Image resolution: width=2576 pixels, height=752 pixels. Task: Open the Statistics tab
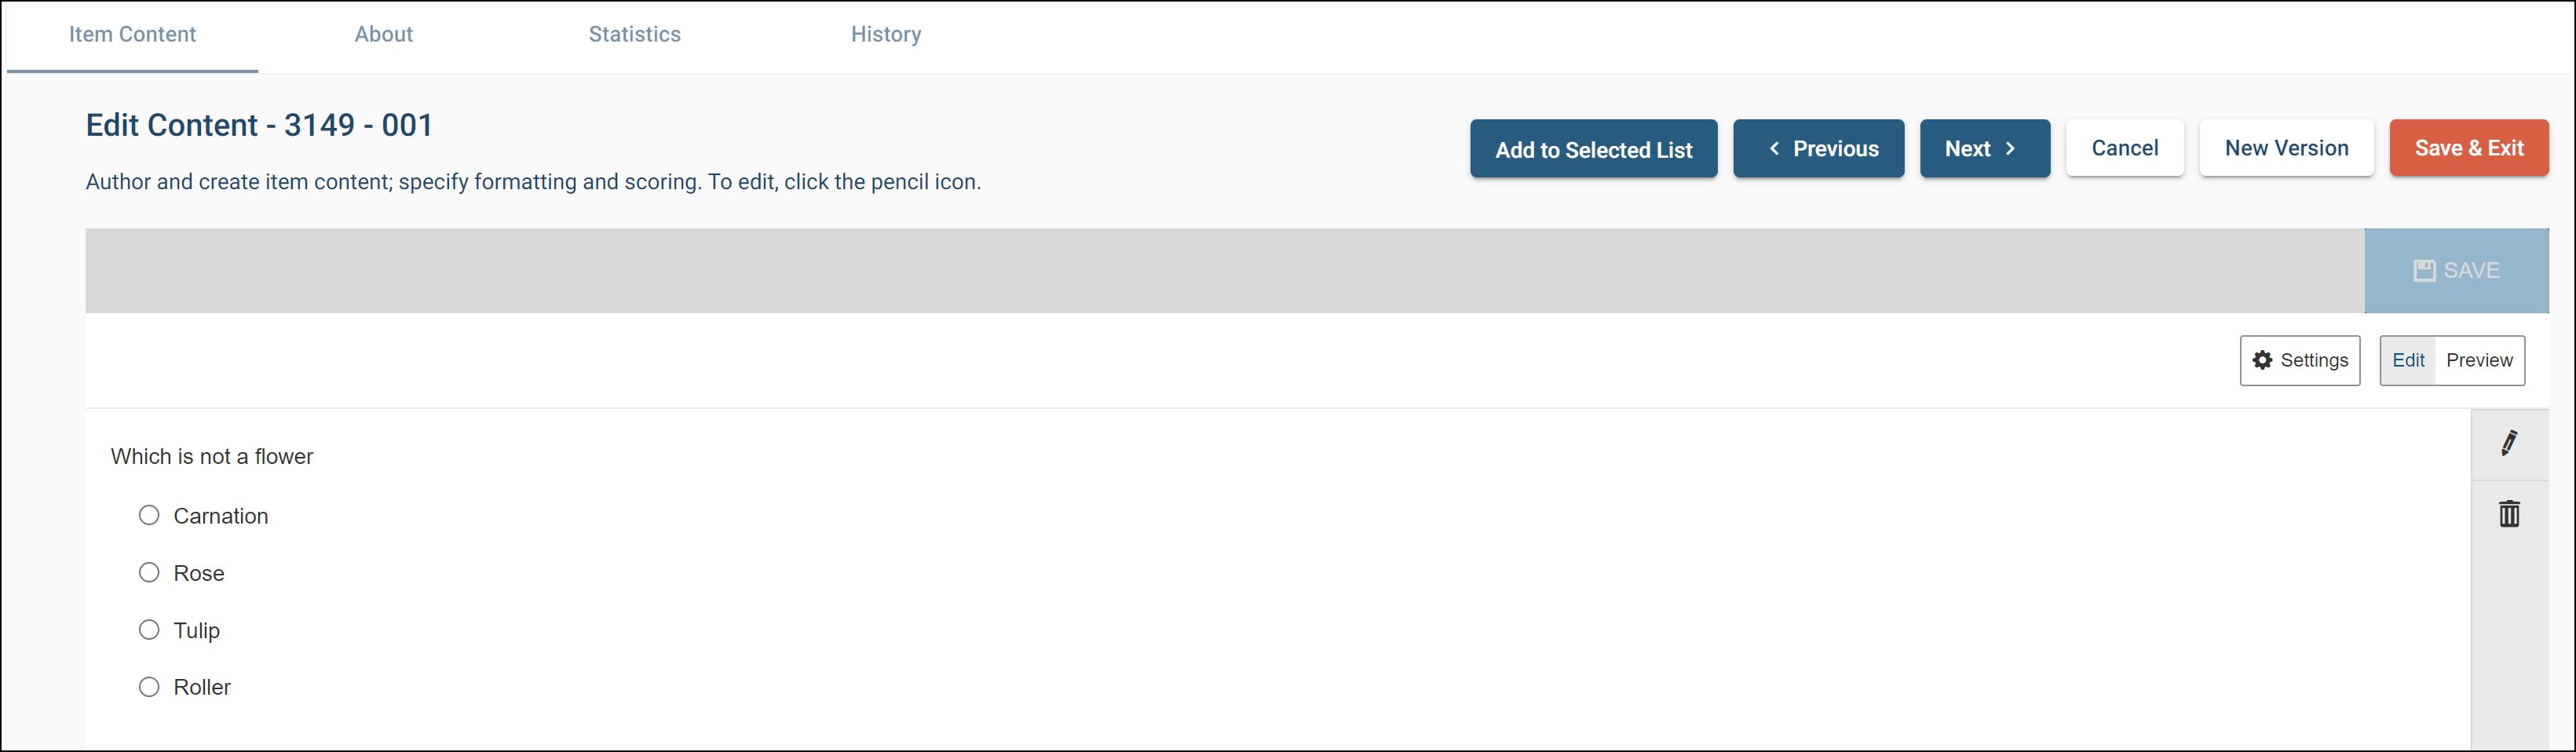pyautogui.click(x=634, y=34)
